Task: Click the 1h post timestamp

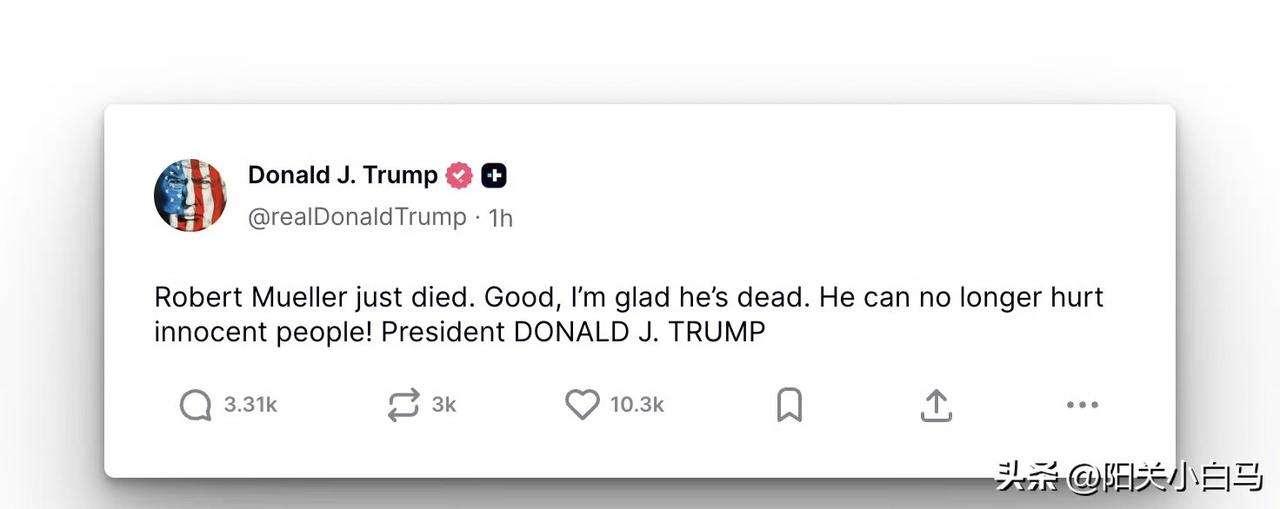Action: point(500,218)
